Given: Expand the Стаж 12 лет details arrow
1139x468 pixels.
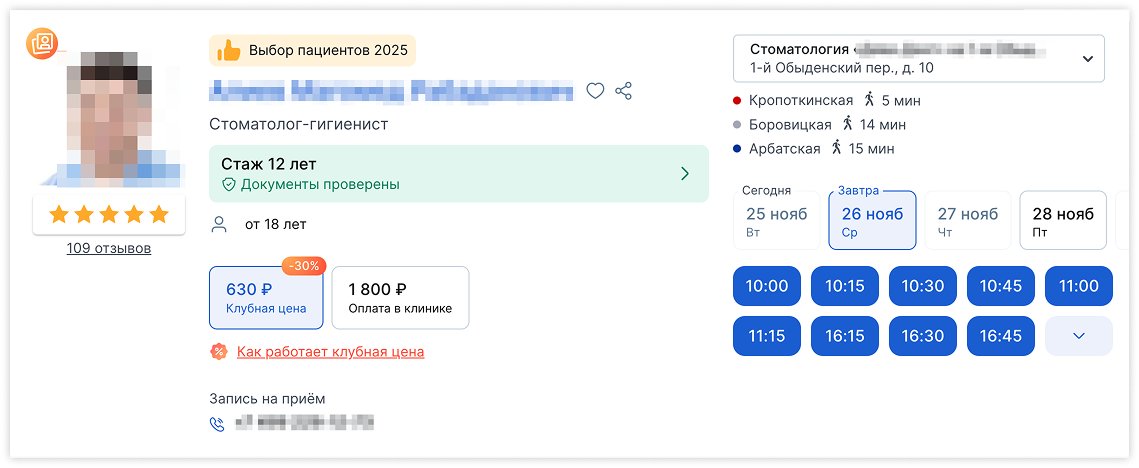Looking at the screenshot, I should (x=685, y=174).
